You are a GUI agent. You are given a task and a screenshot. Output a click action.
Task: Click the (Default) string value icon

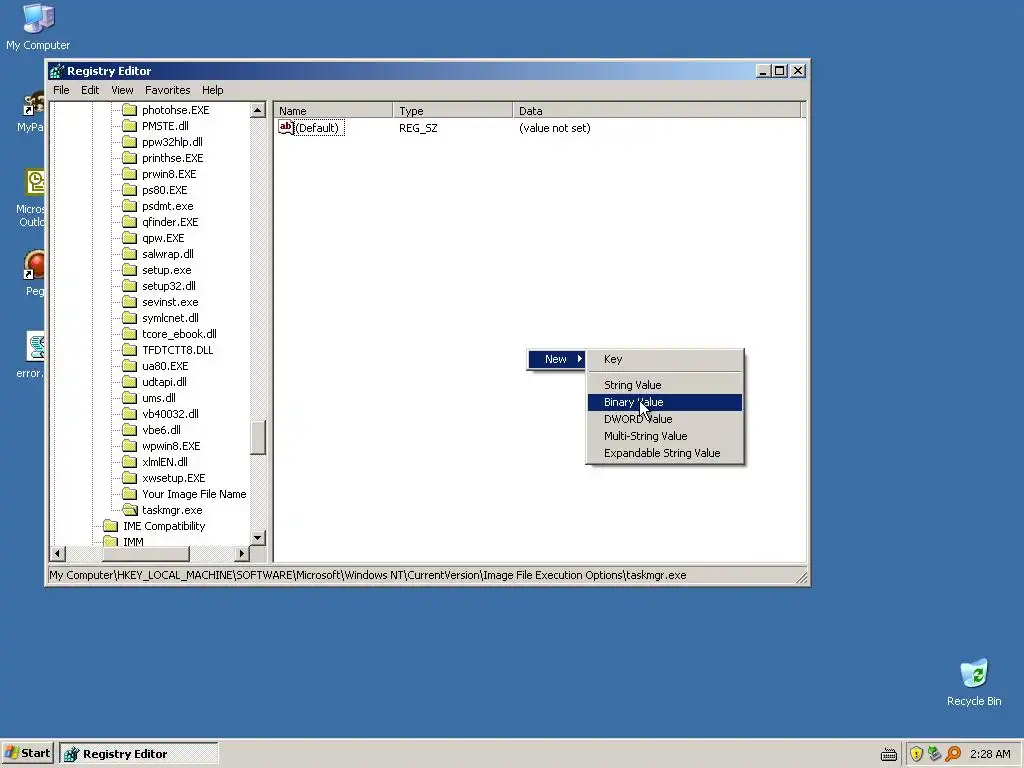(286, 127)
